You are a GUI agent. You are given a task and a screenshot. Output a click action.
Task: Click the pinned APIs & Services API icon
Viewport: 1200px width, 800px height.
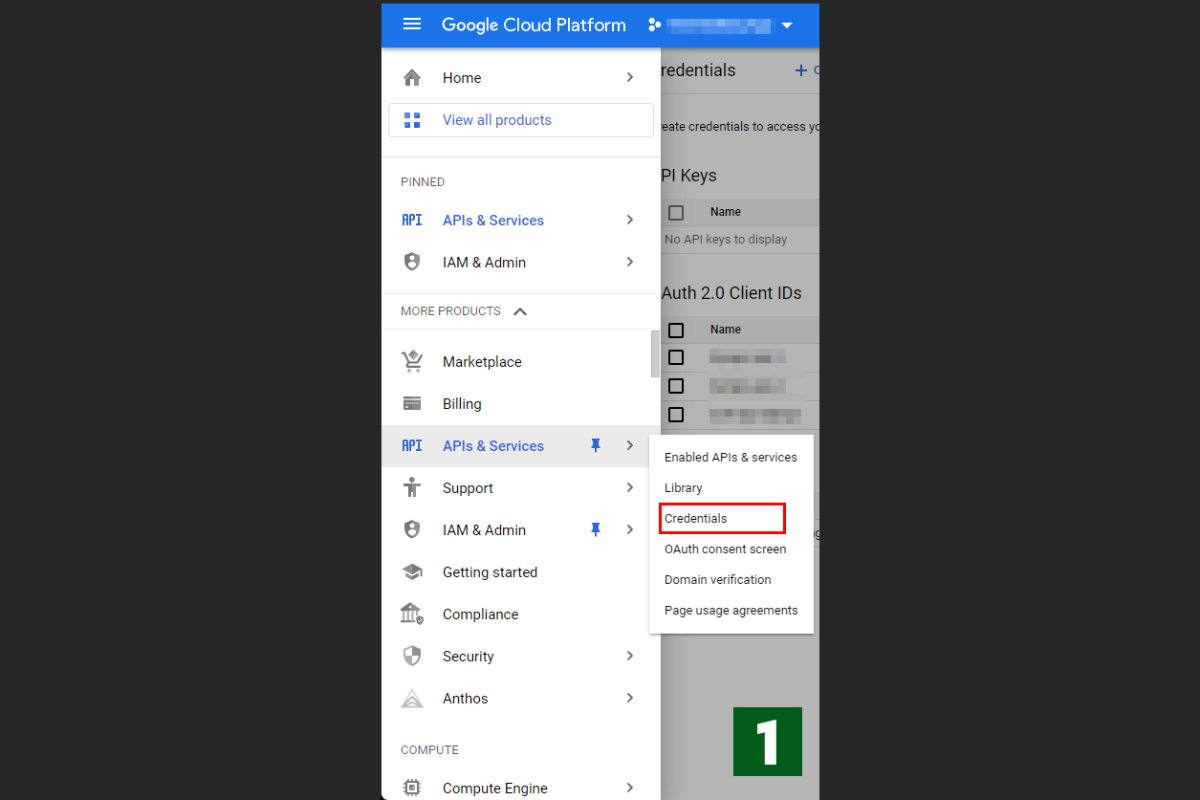(412, 220)
